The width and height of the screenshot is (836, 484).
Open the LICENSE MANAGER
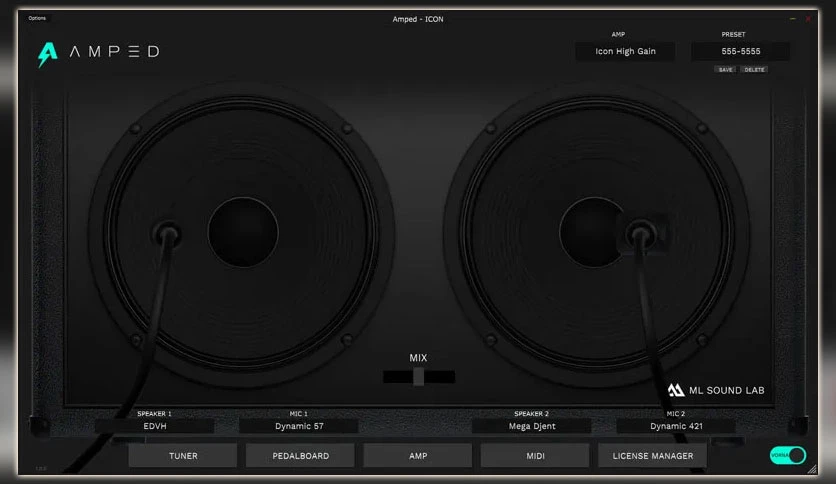tap(653, 456)
